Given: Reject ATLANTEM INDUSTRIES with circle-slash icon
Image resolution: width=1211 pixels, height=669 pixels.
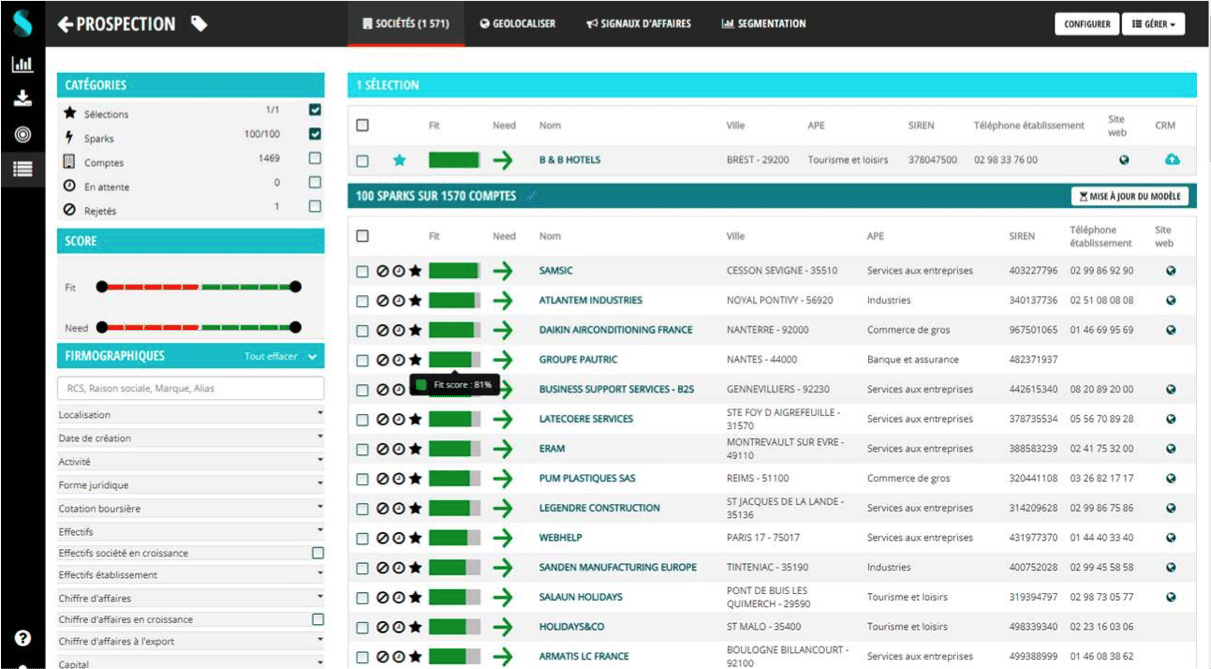Looking at the screenshot, I should [382, 300].
